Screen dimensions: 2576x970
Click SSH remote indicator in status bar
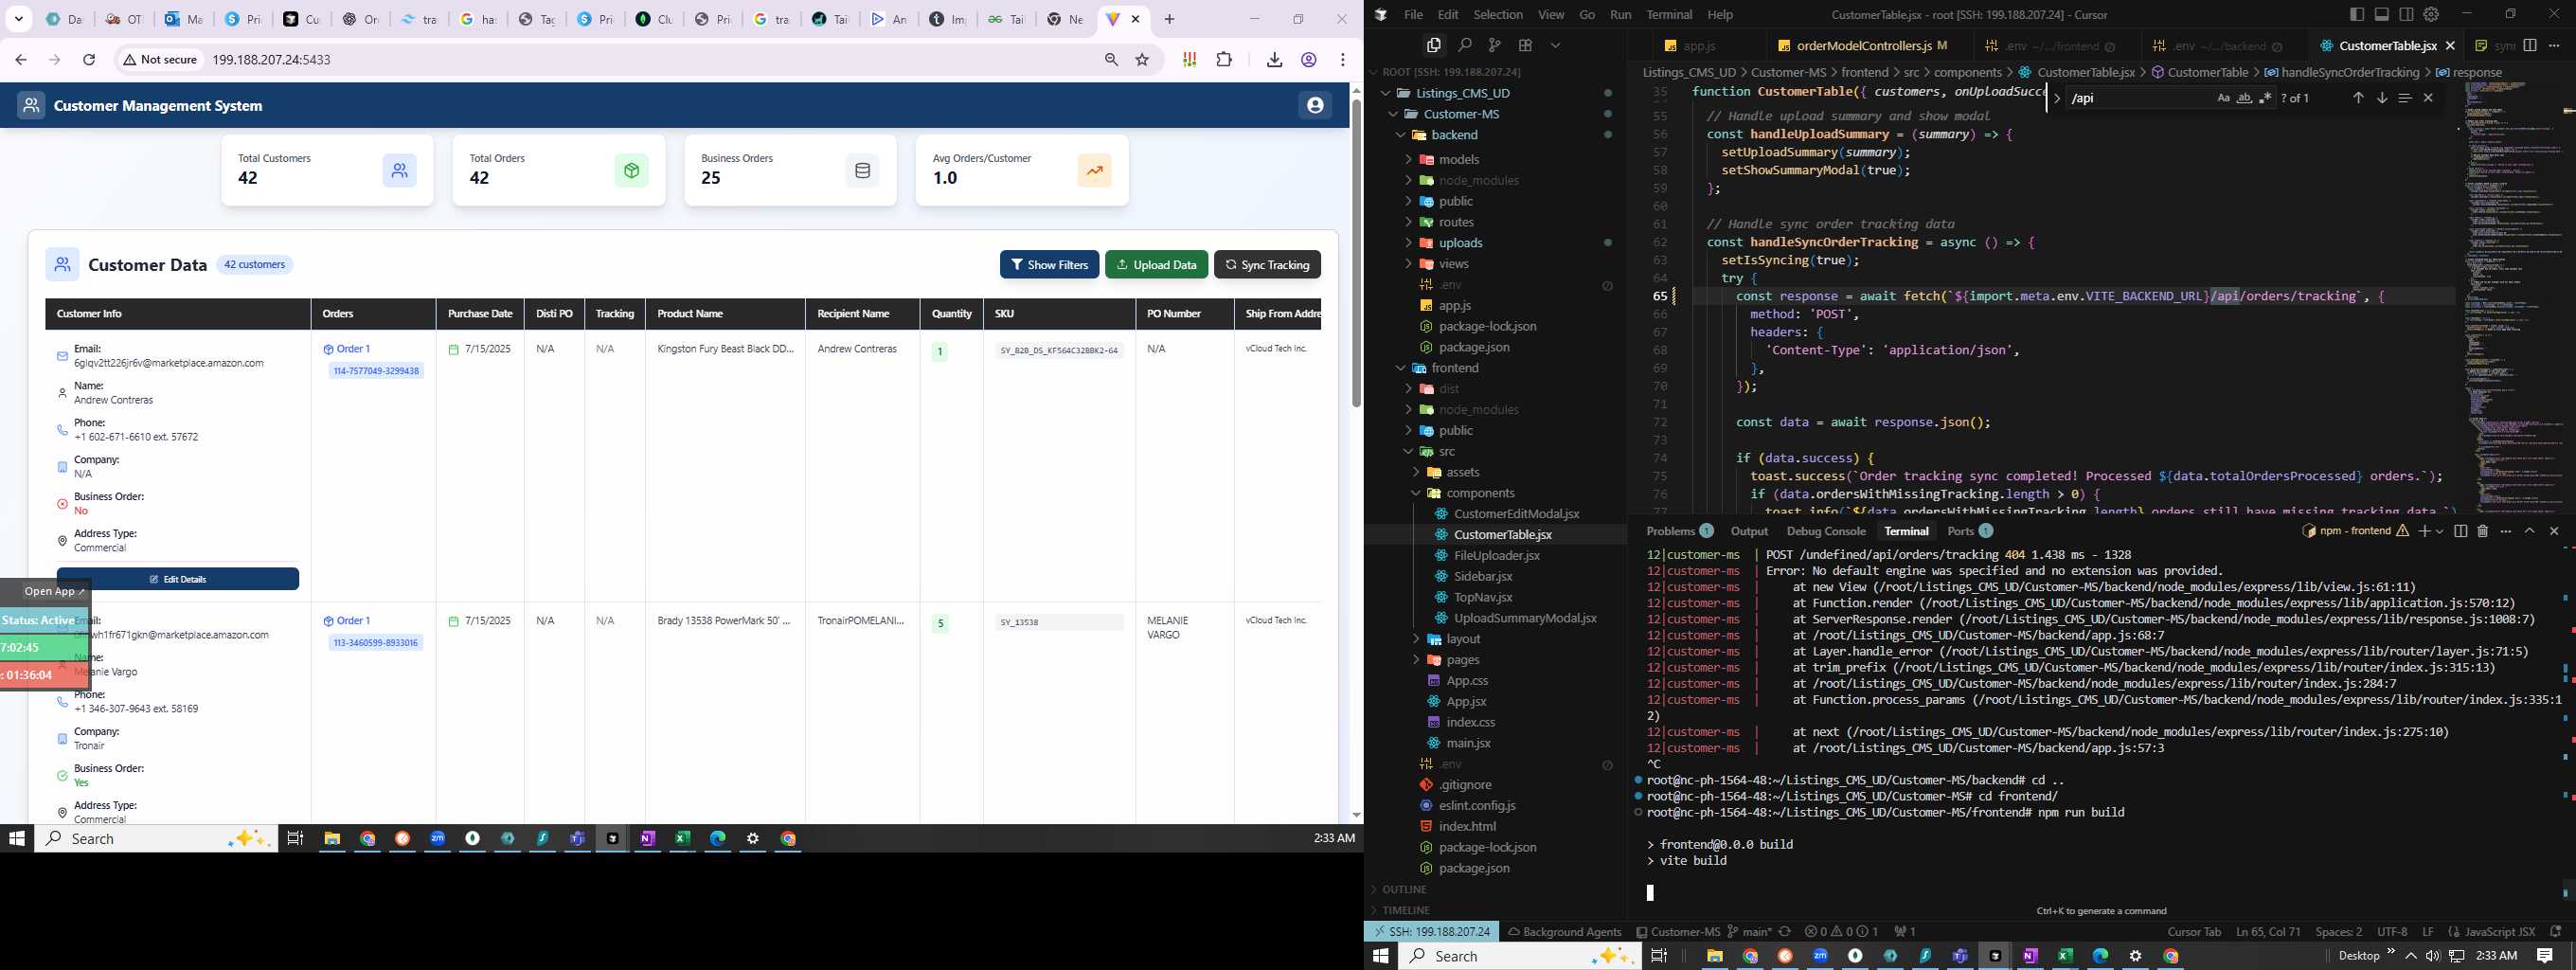point(1432,931)
